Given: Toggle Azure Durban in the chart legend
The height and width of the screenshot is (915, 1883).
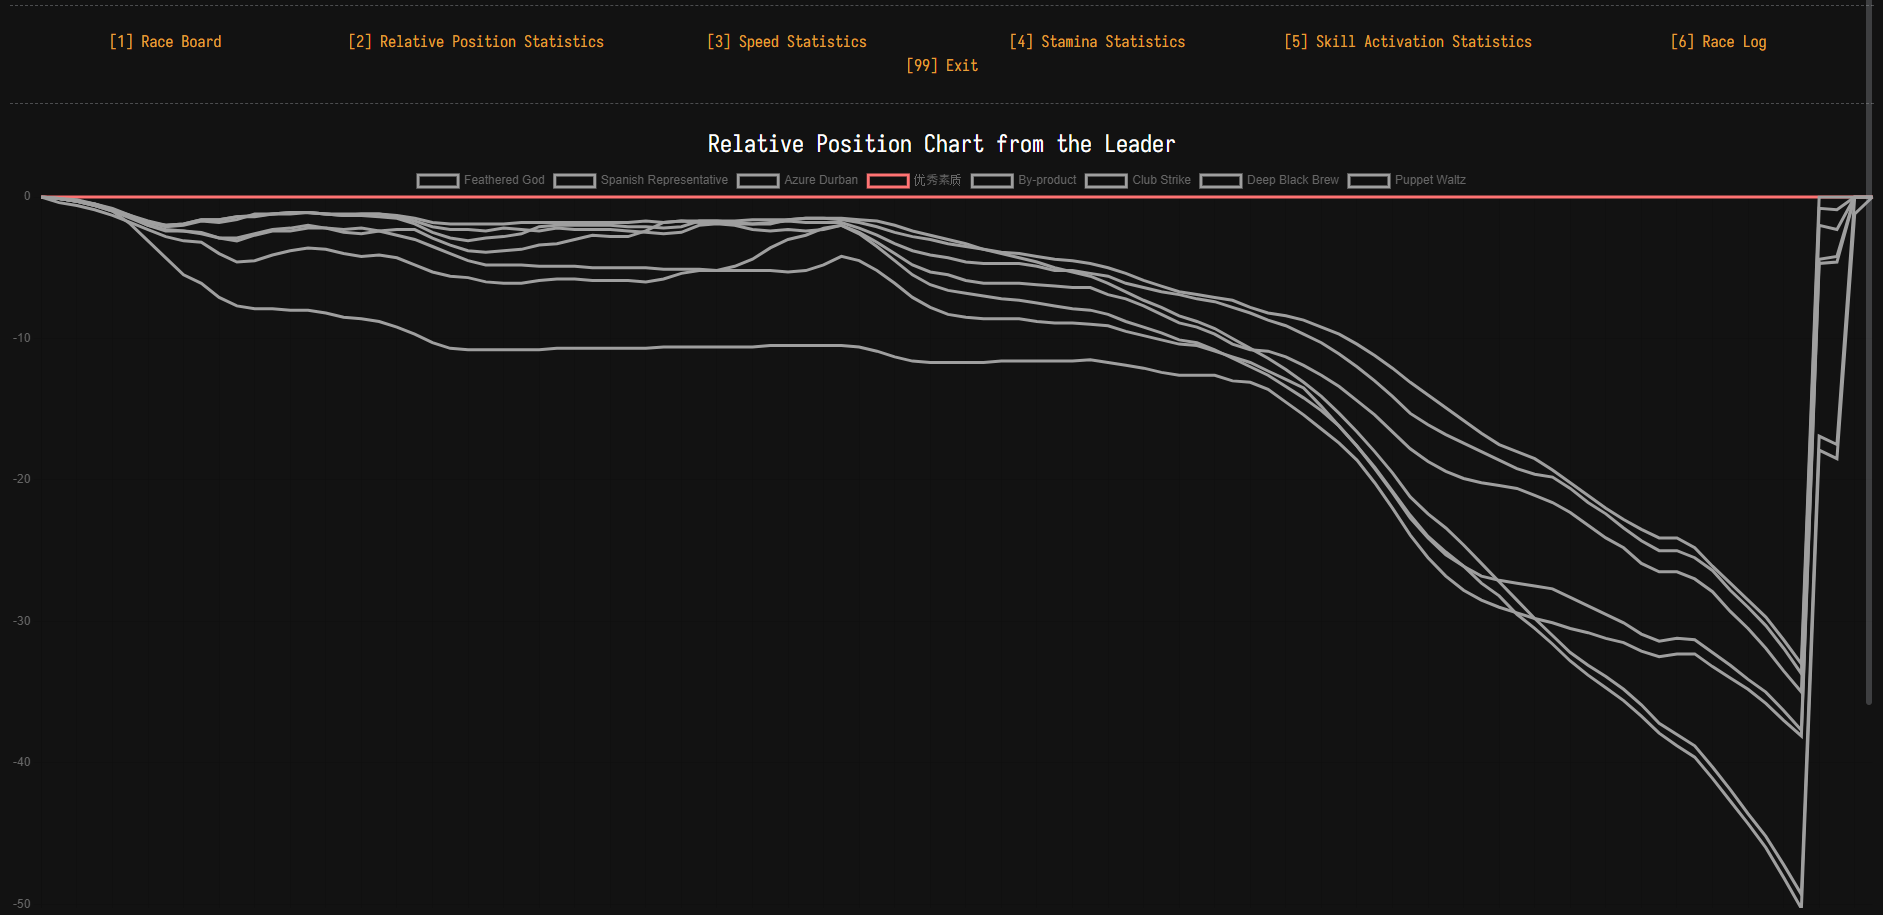Looking at the screenshot, I should (798, 180).
